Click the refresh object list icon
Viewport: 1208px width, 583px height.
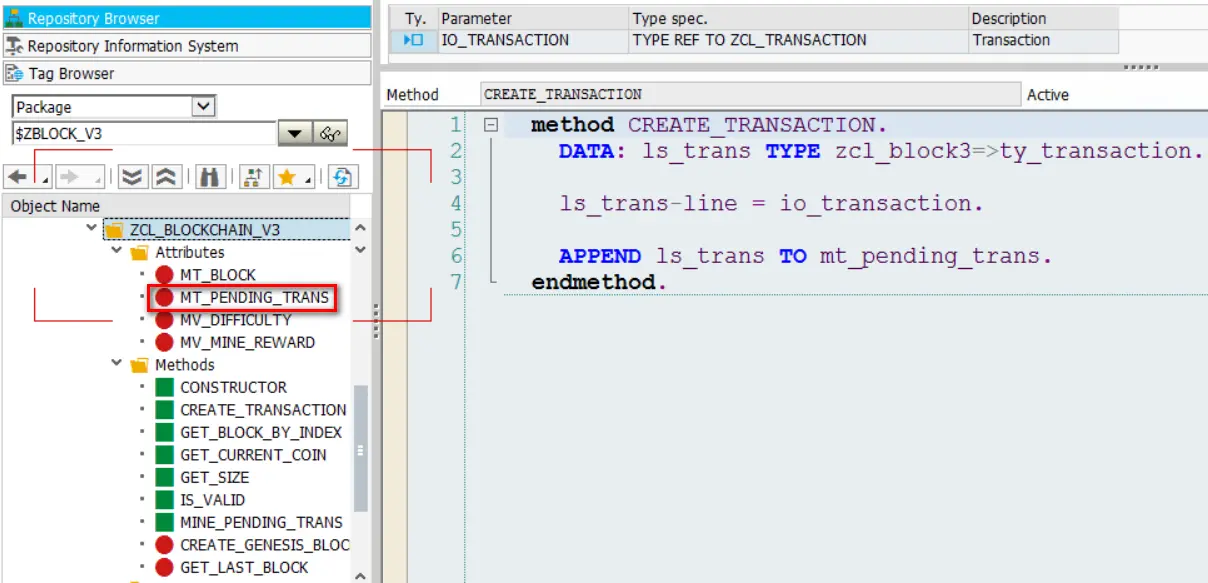point(343,177)
